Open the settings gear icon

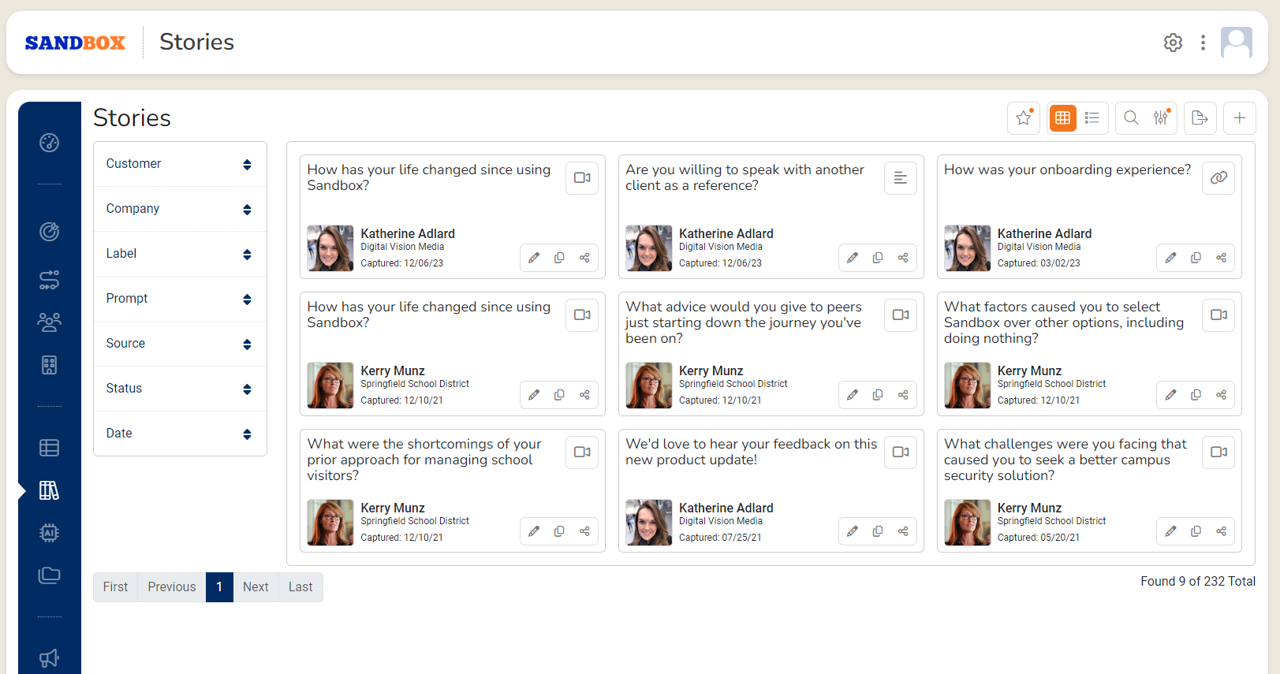pos(1173,43)
